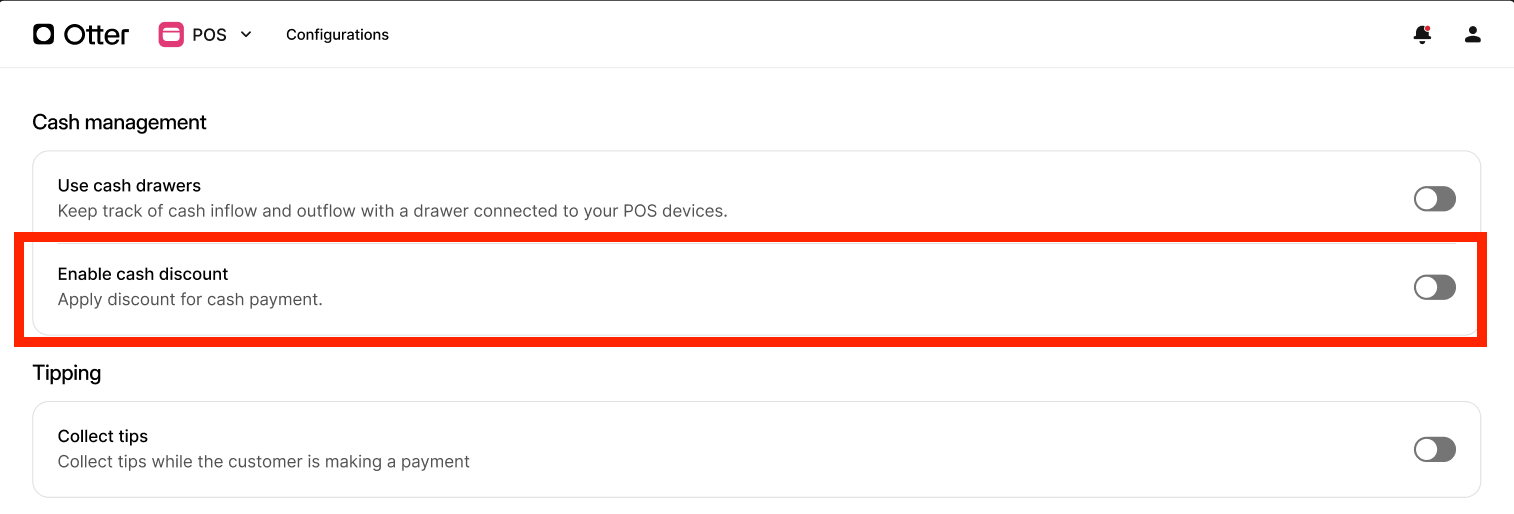
Task: Click 'Apply discount for cash payment' text
Action: 190,299
